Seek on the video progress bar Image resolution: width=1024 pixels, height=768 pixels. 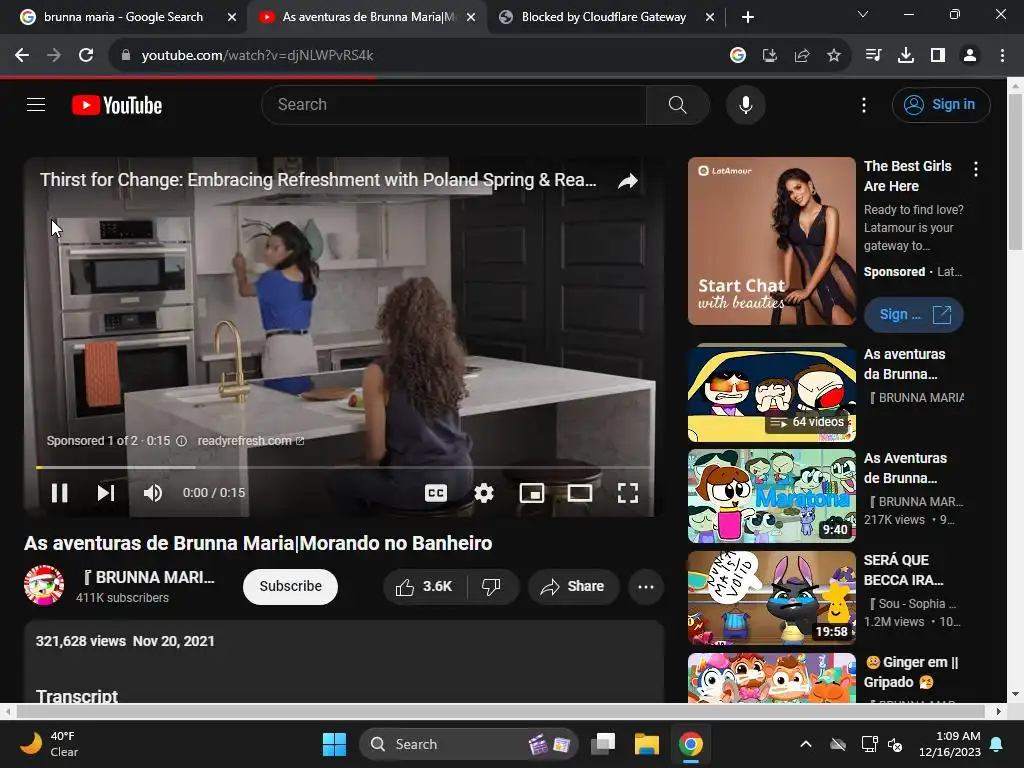[344, 467]
